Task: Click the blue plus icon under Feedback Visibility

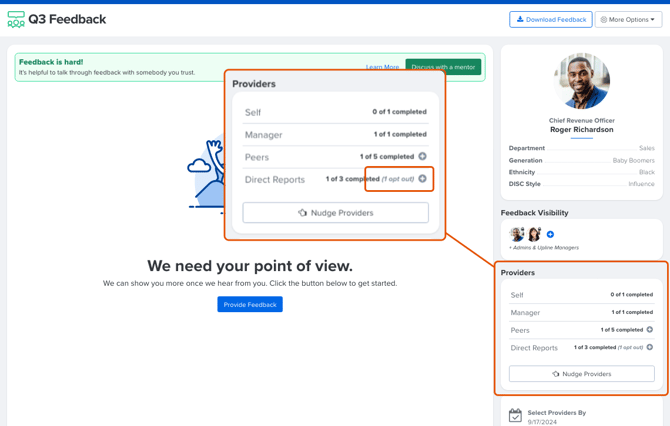Action: (550, 234)
